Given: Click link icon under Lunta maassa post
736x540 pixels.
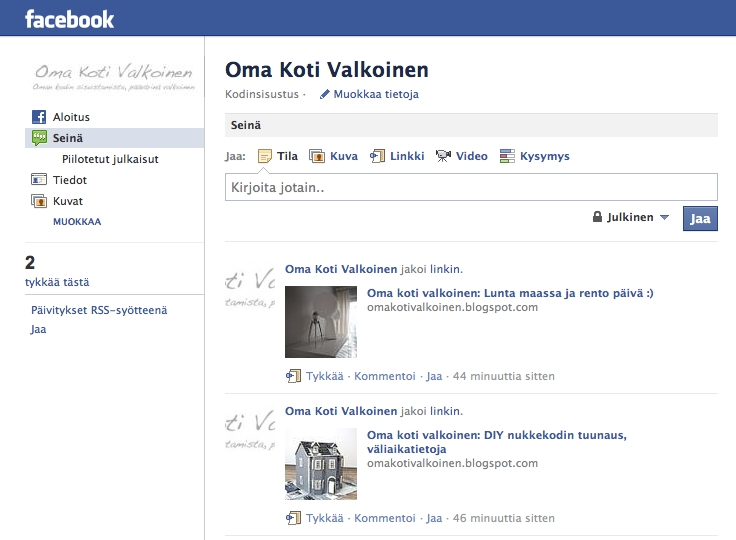Looking at the screenshot, I should click(293, 376).
